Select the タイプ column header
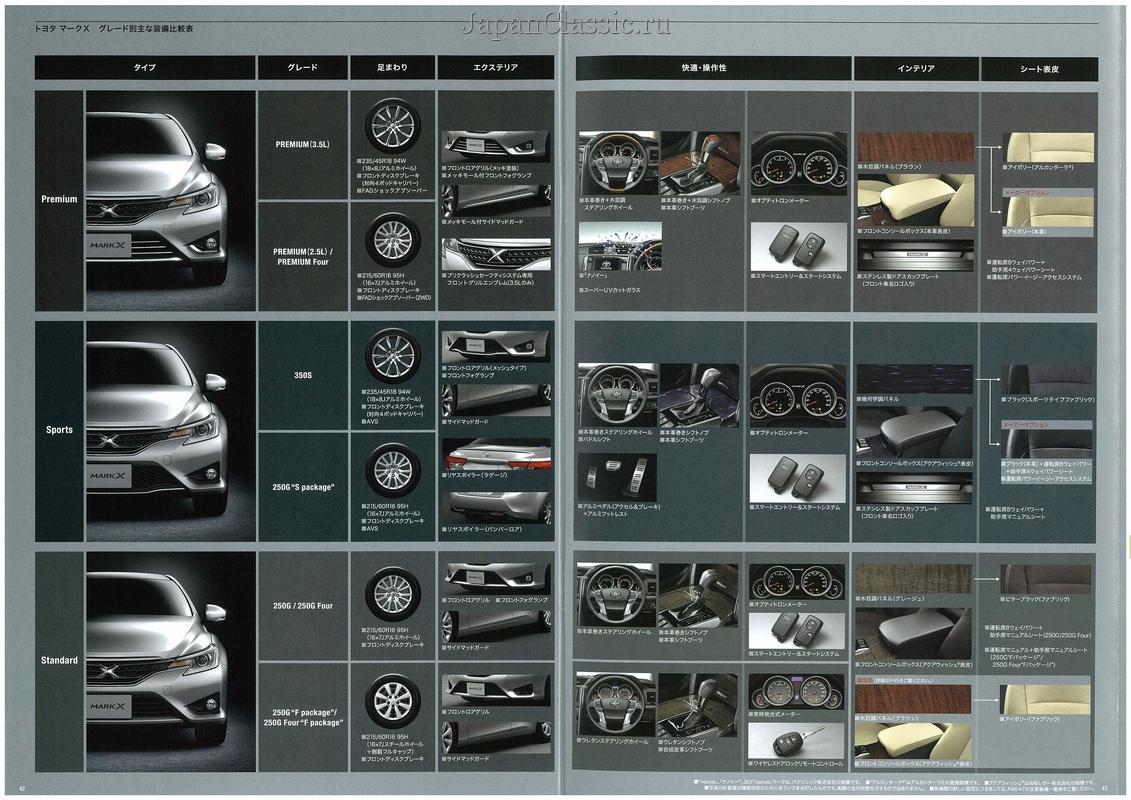Viewport: 1131px width, 800px height. coord(145,67)
